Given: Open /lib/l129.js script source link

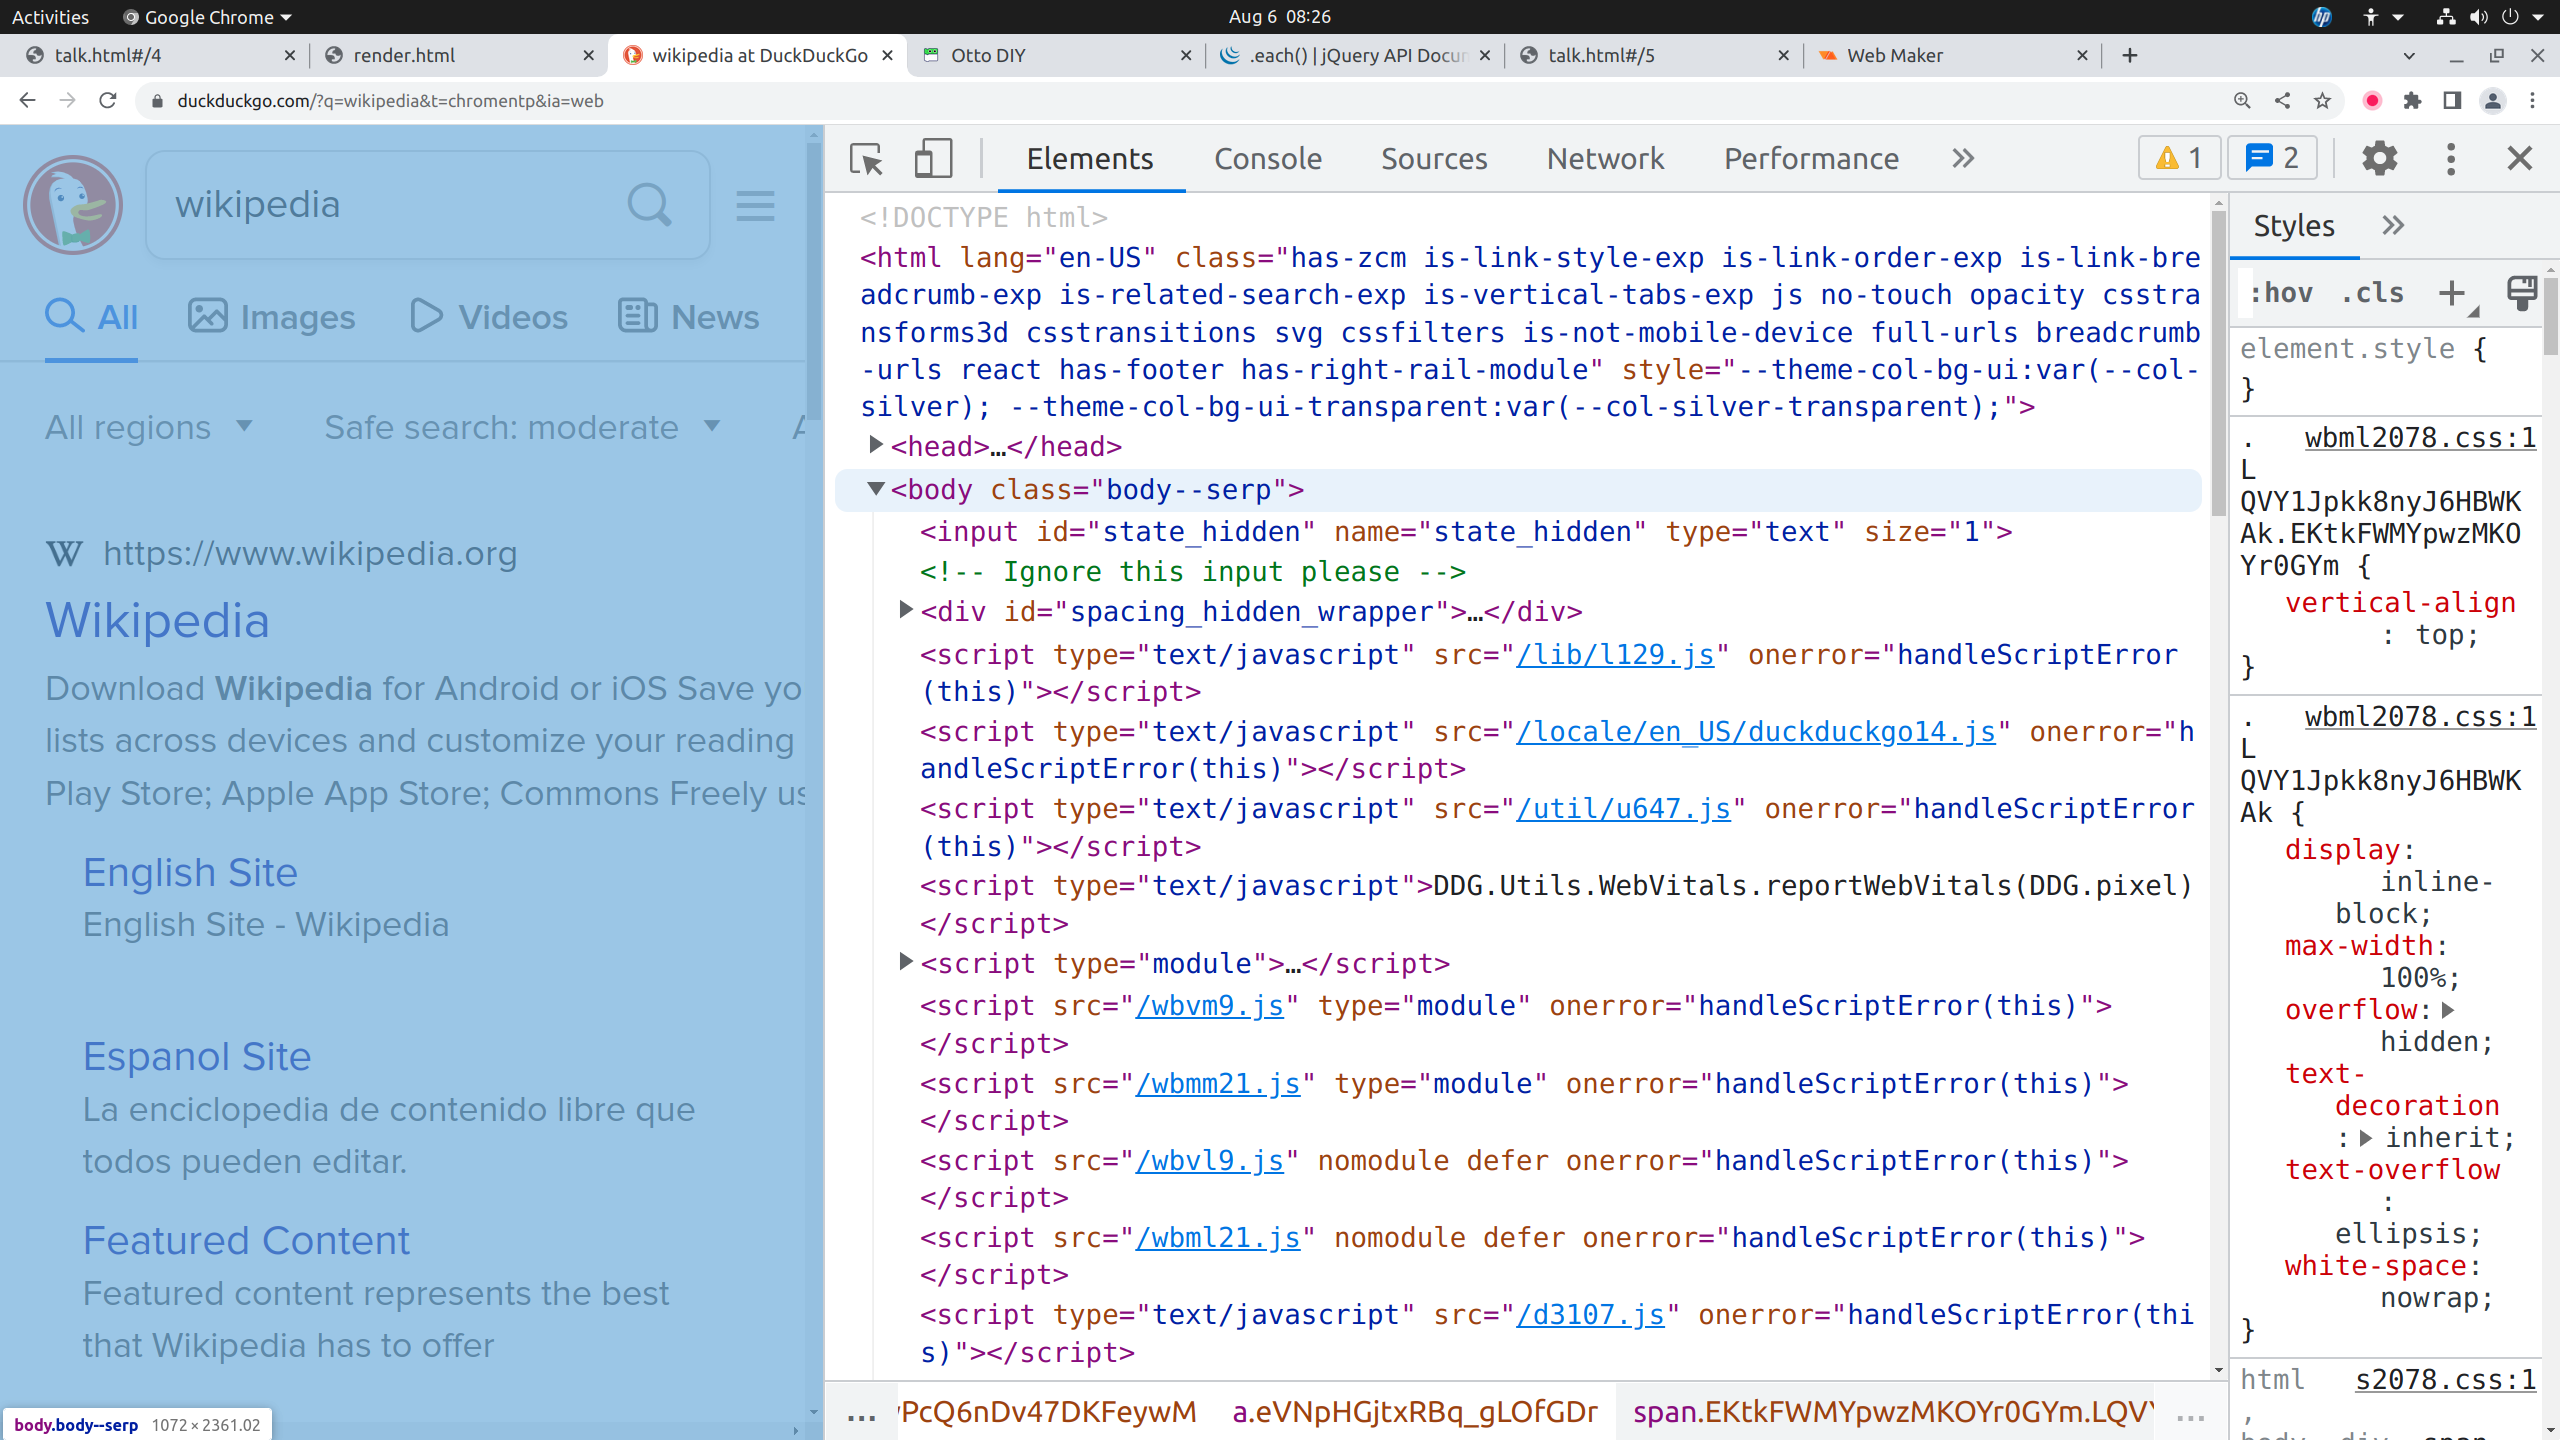Looking at the screenshot, I should 1614,655.
